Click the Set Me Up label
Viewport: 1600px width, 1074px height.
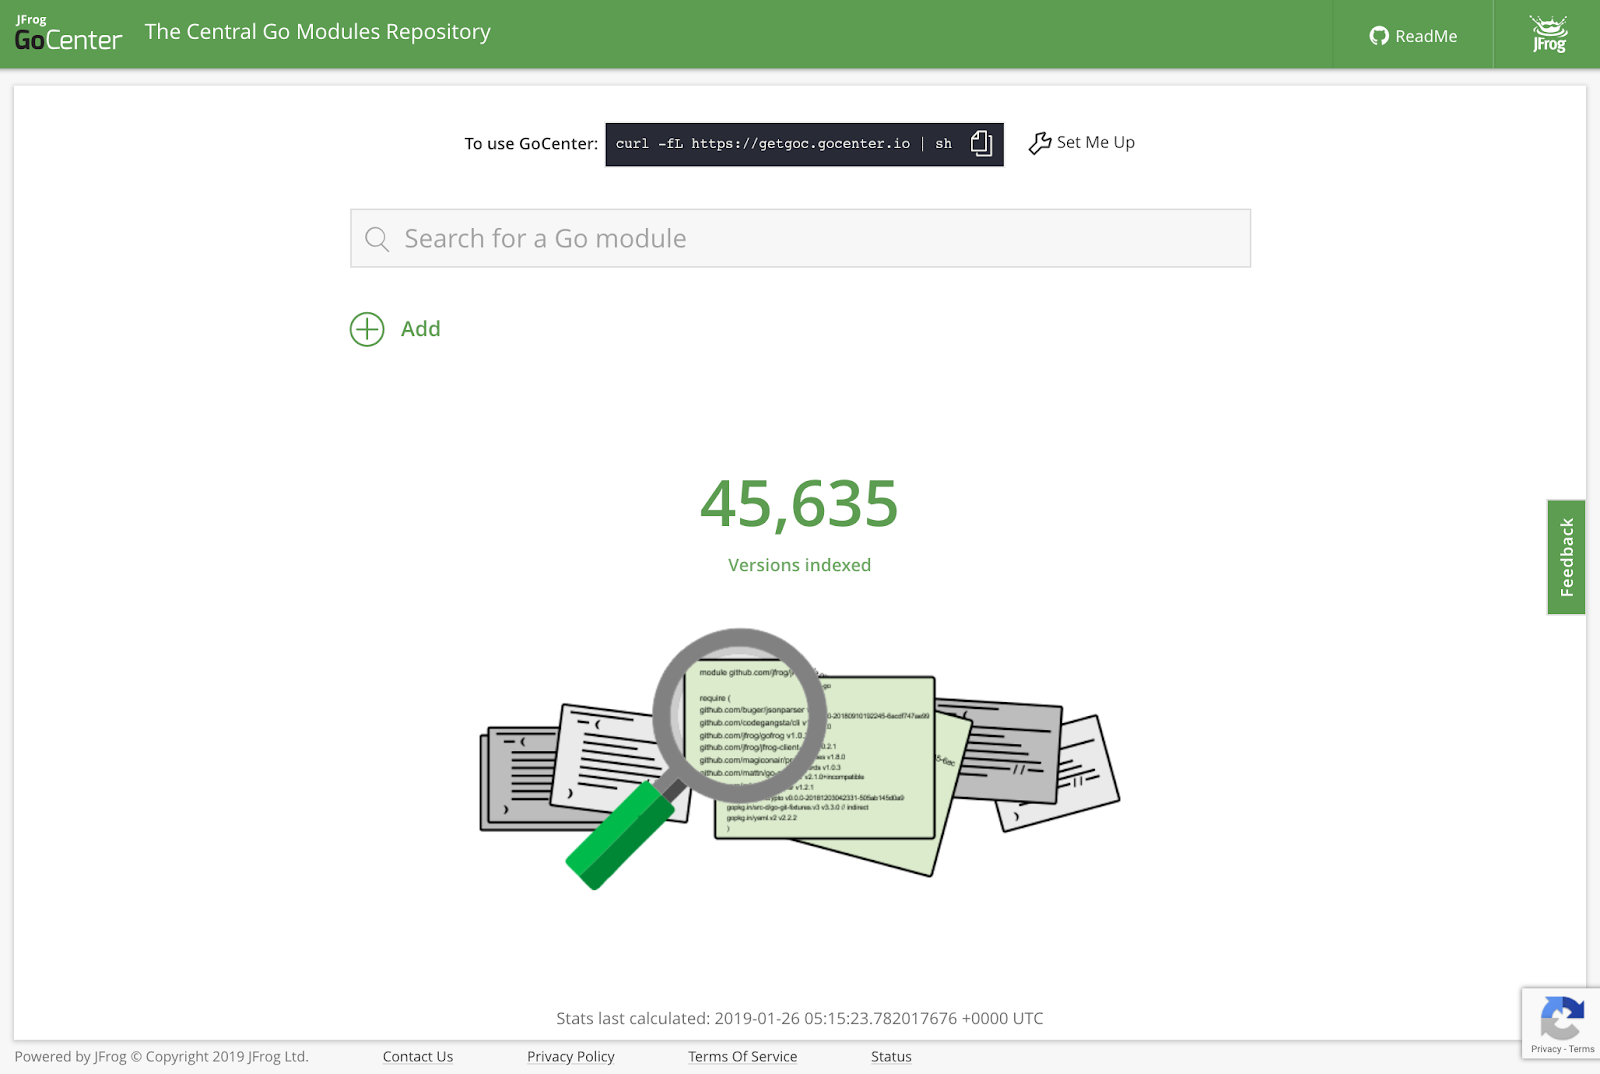1095,142
